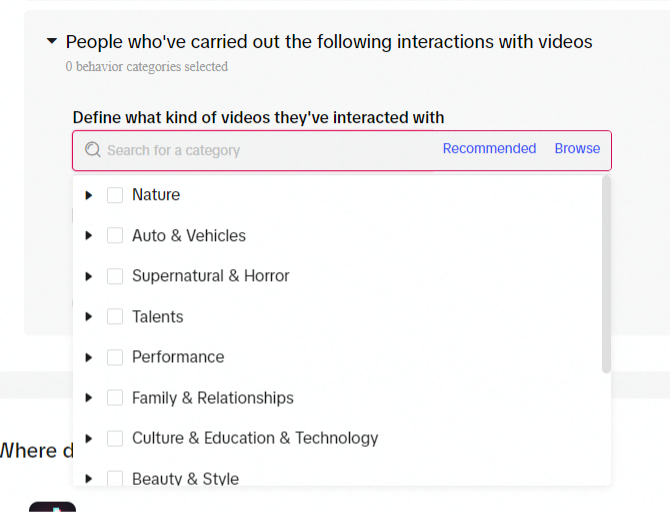Check the Nature category checkbox
The width and height of the screenshot is (670, 513).
pyautogui.click(x=115, y=195)
